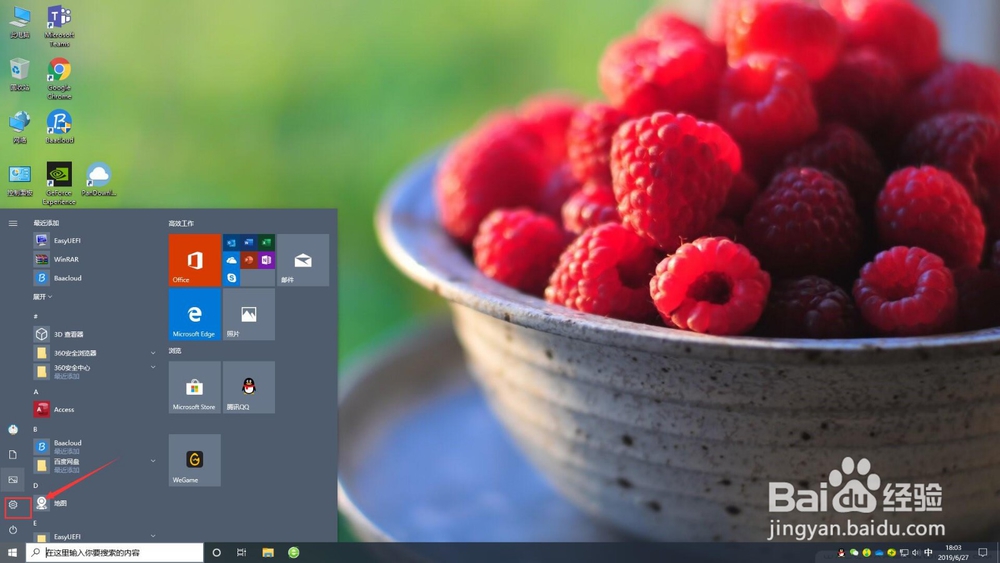Click the 浏览 tile group title
The image size is (1000, 563).
pyautogui.click(x=175, y=351)
